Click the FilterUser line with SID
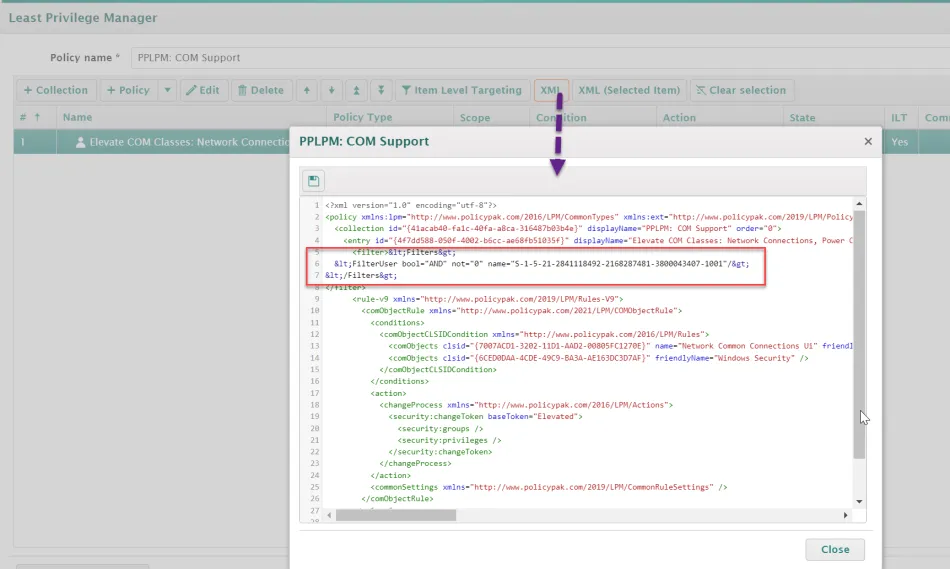 tap(542, 264)
